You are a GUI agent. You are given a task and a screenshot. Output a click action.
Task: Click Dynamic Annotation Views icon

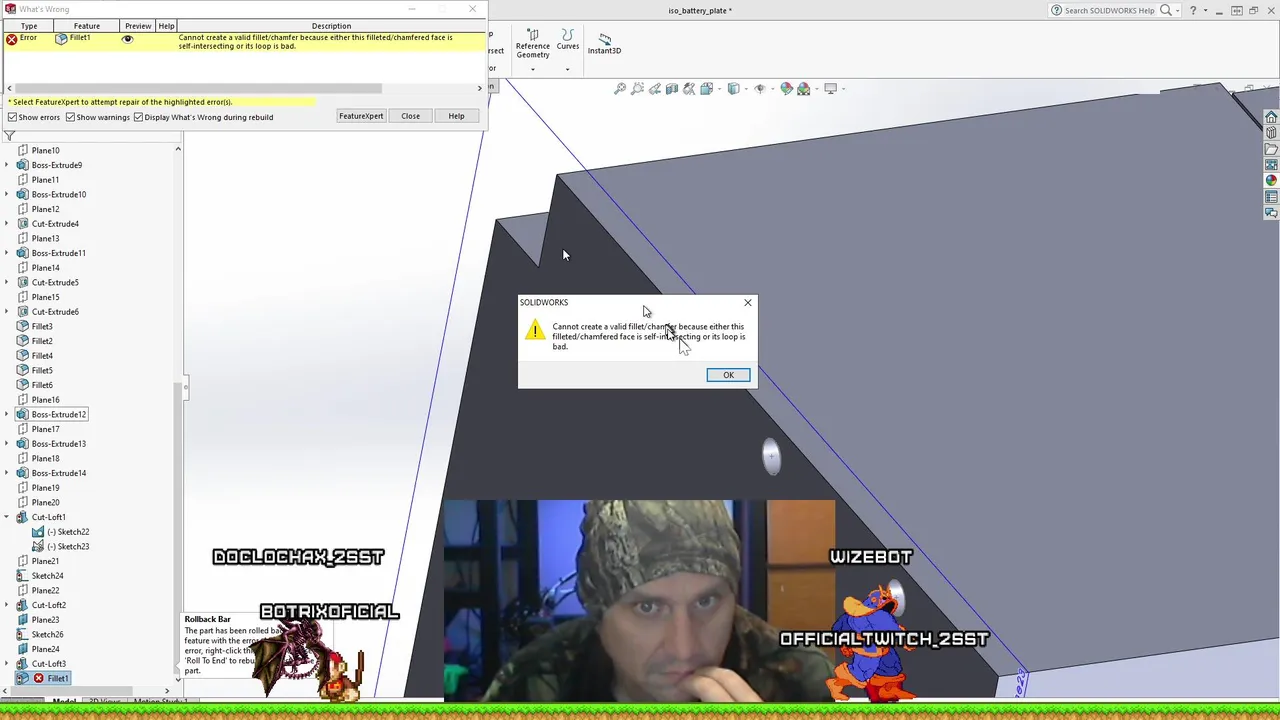pos(689,89)
